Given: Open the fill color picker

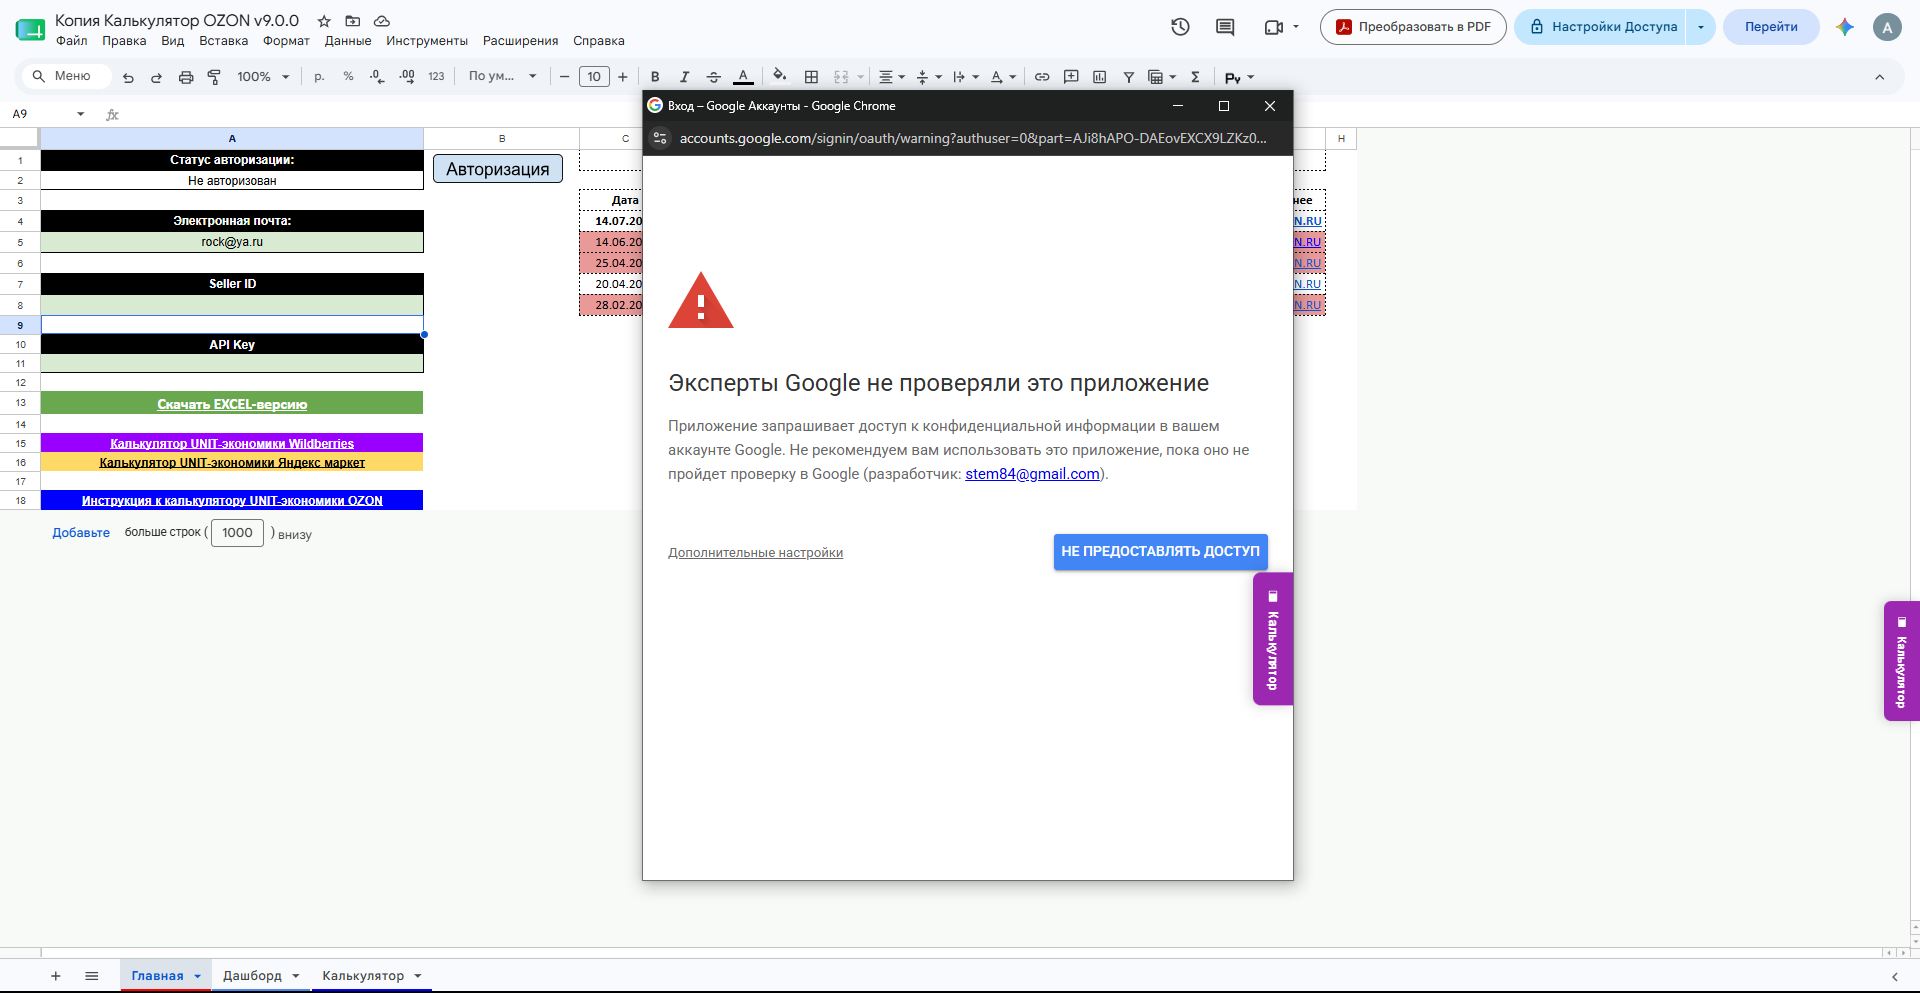Looking at the screenshot, I should 780,76.
